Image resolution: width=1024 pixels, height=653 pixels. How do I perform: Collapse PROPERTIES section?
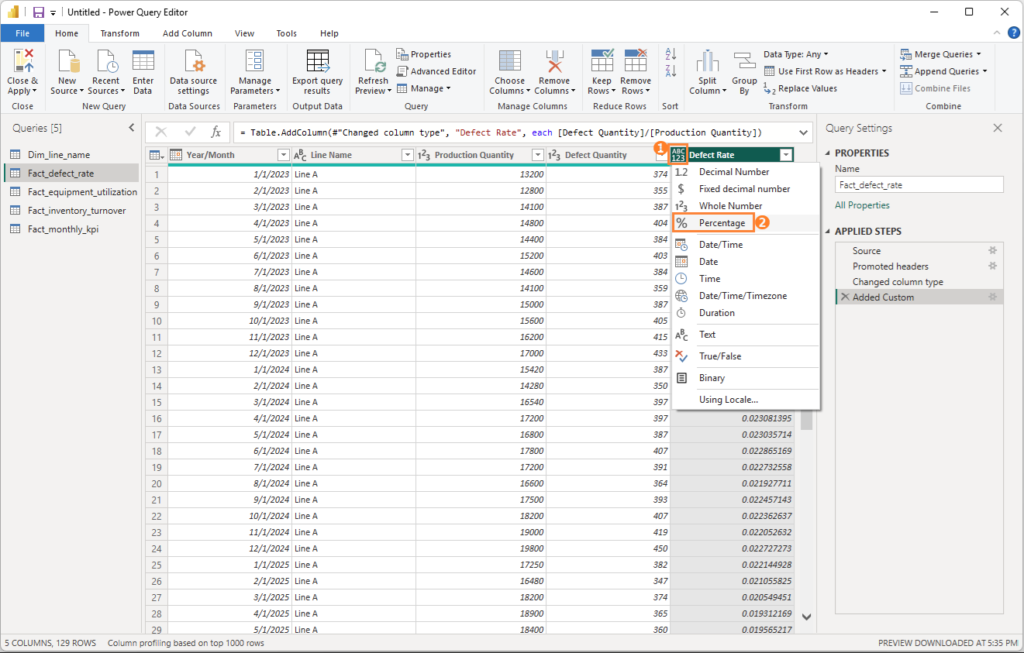pos(828,153)
